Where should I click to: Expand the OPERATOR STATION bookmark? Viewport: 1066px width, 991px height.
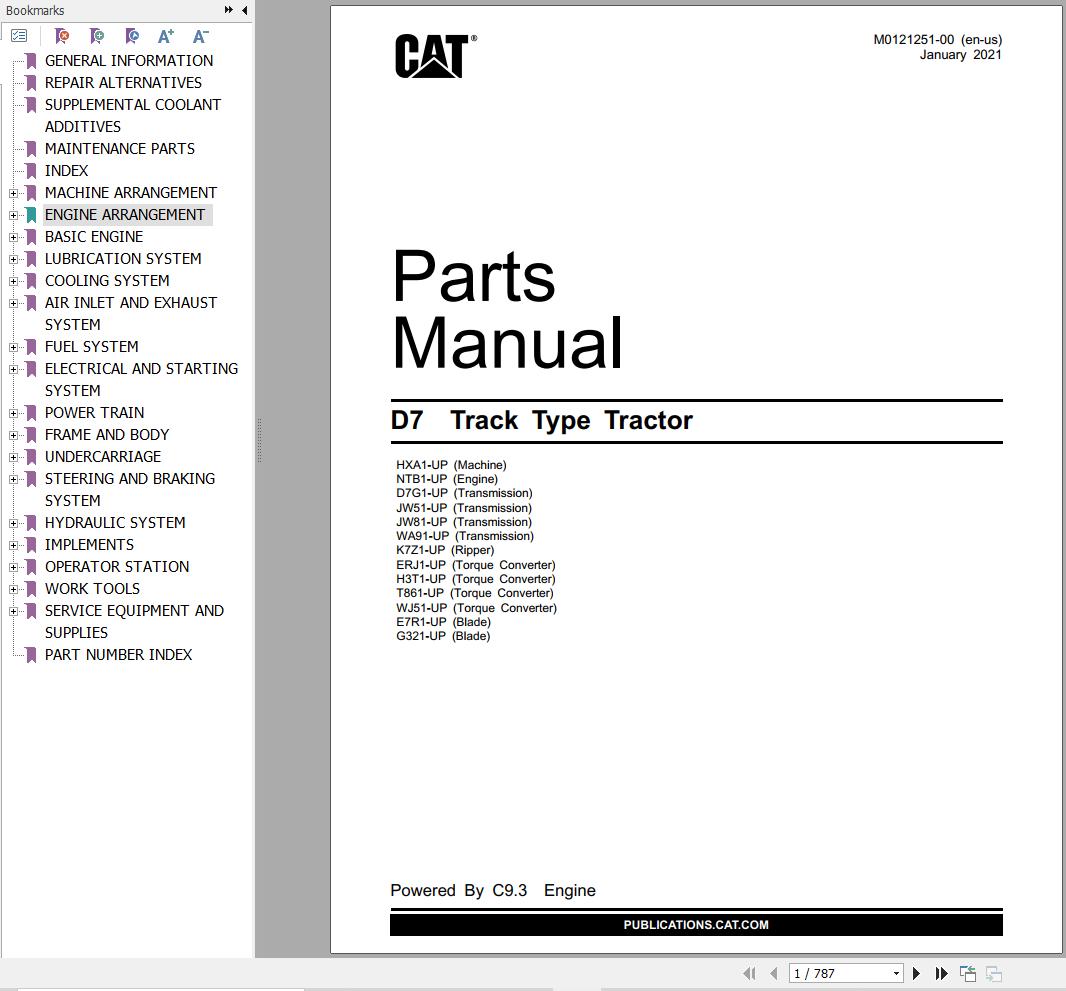click(x=13, y=568)
